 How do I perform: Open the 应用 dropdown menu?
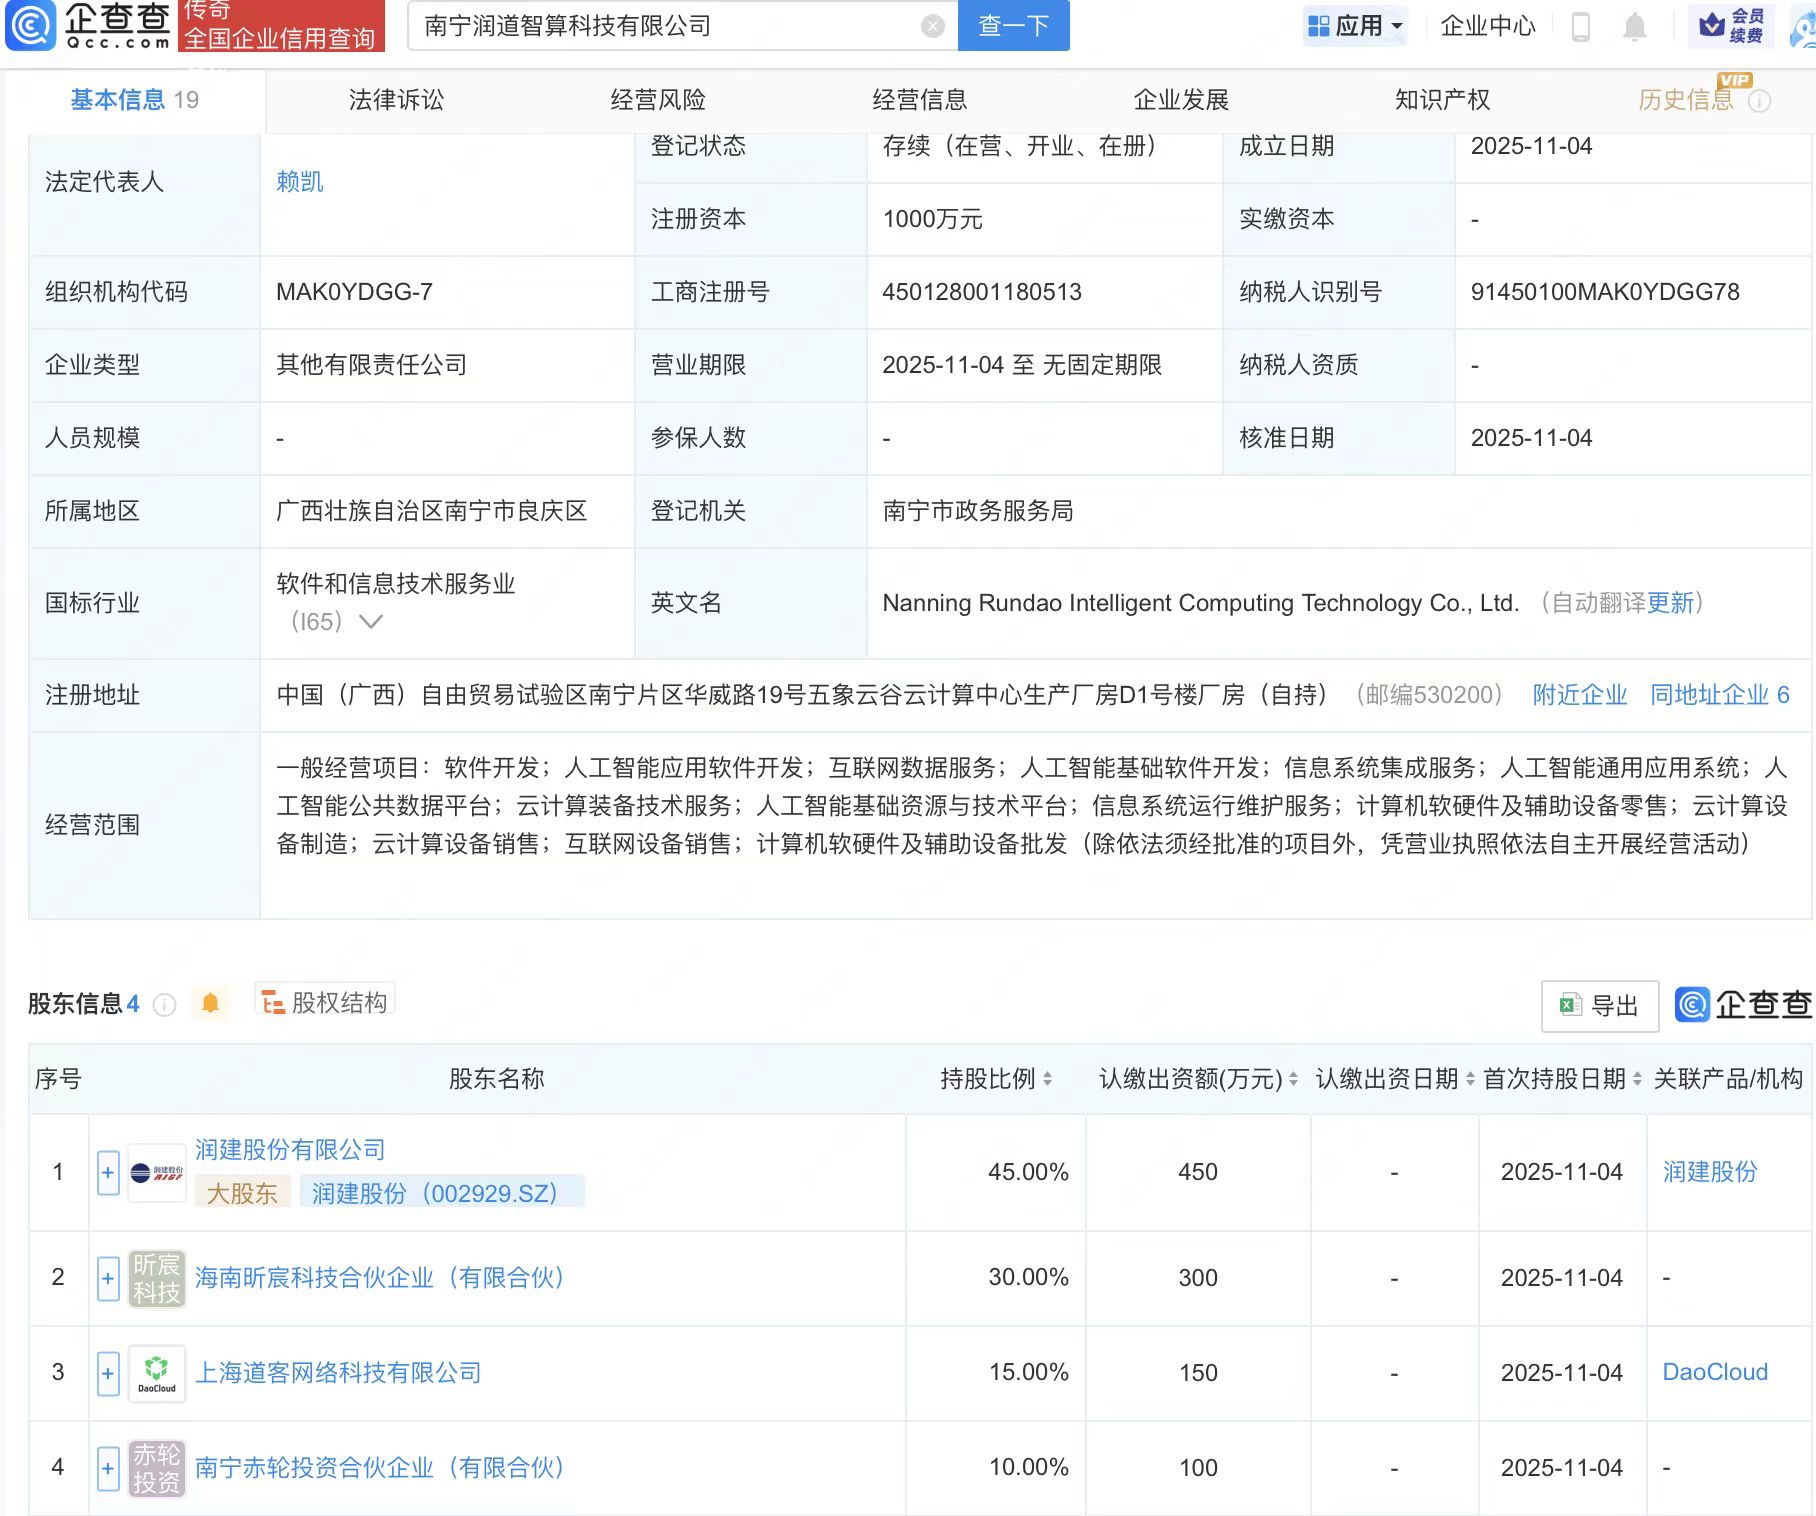click(x=1355, y=27)
